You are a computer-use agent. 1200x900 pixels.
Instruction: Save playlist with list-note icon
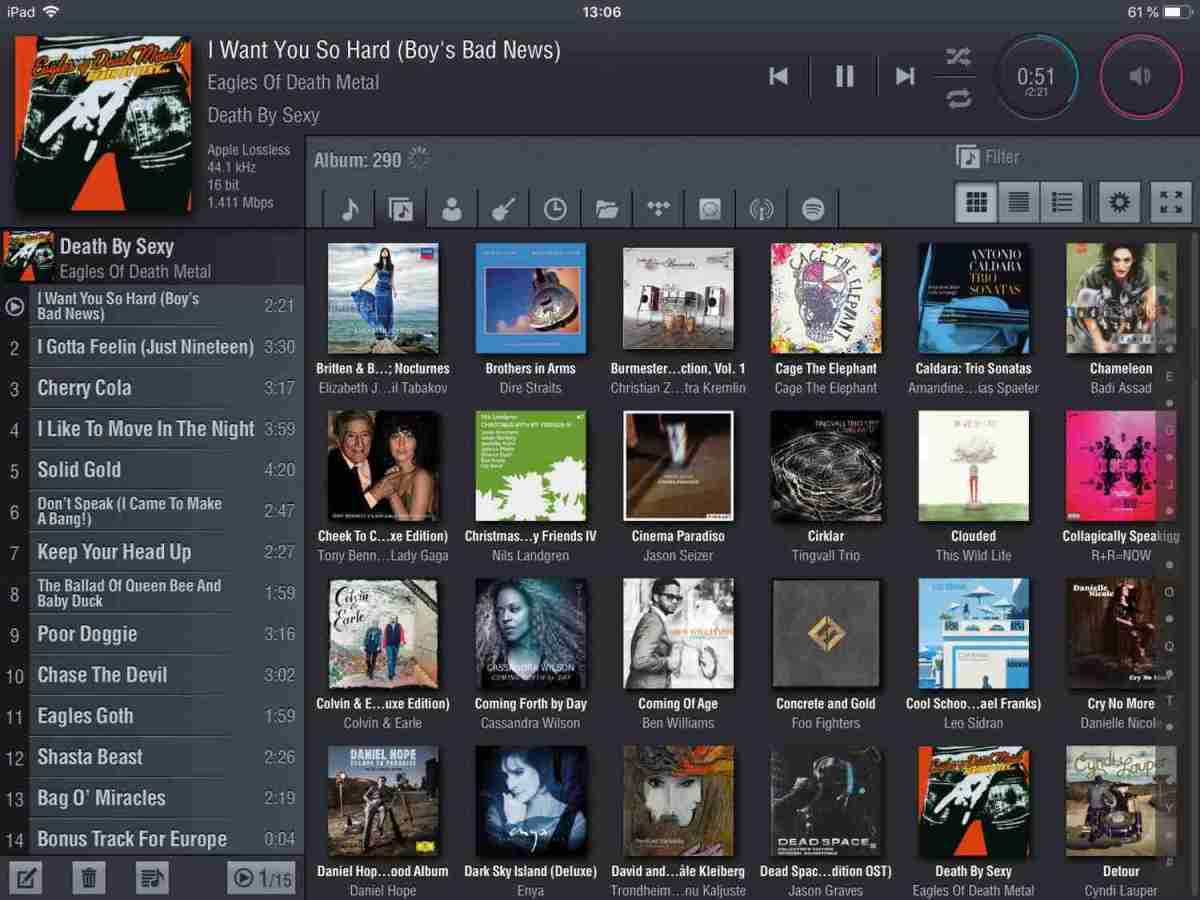pyautogui.click(x=152, y=878)
